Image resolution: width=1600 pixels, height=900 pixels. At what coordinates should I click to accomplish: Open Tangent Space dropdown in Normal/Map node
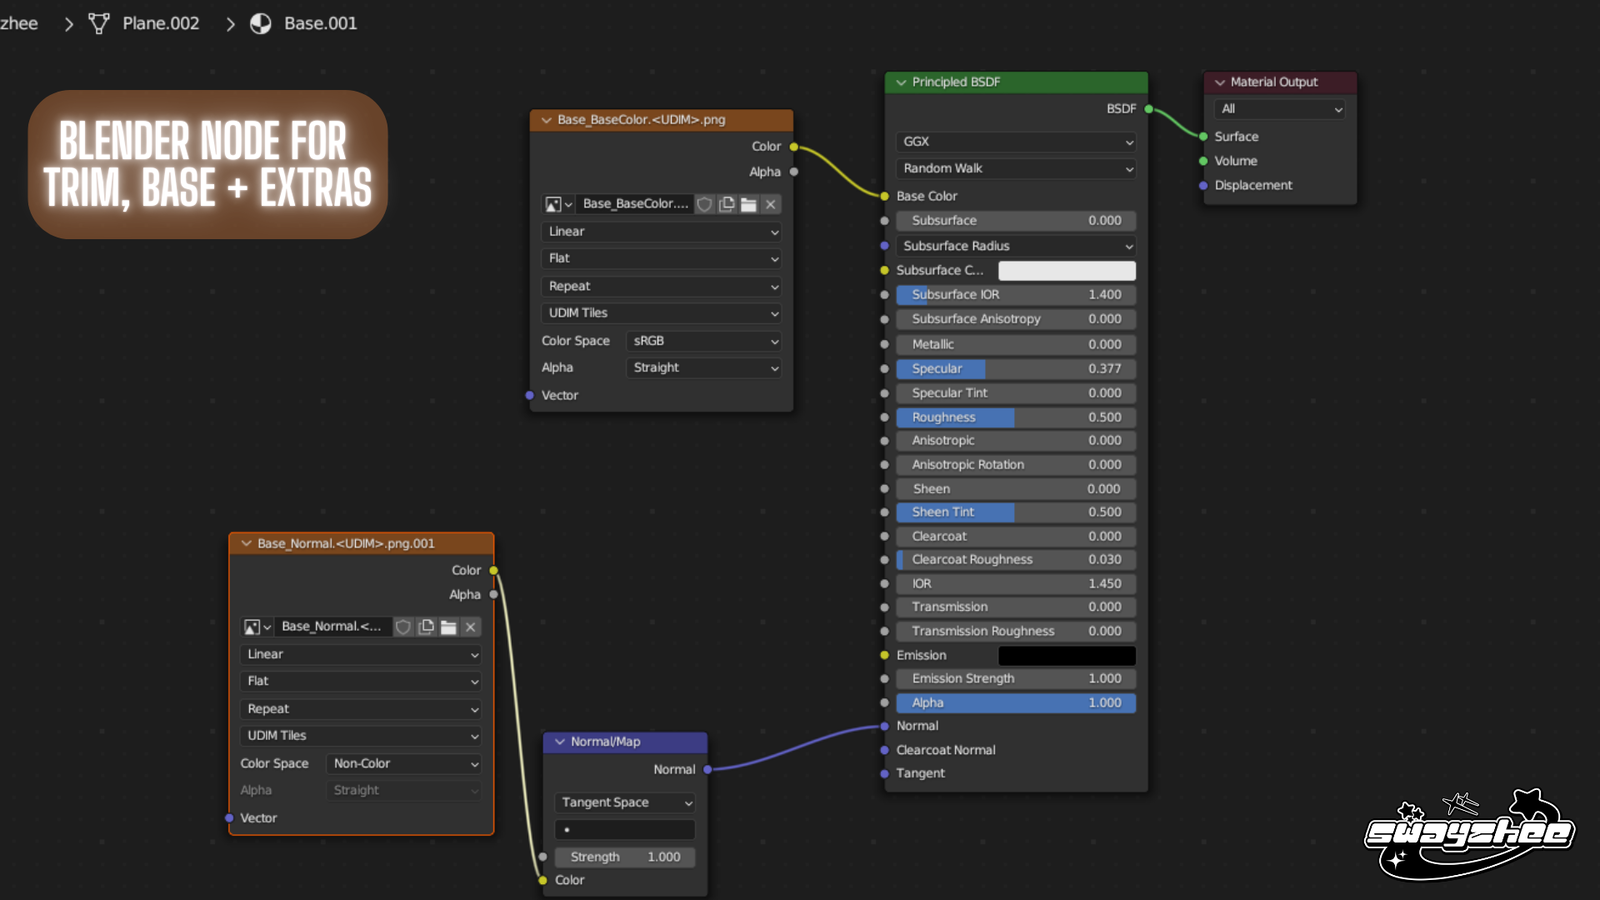point(625,803)
